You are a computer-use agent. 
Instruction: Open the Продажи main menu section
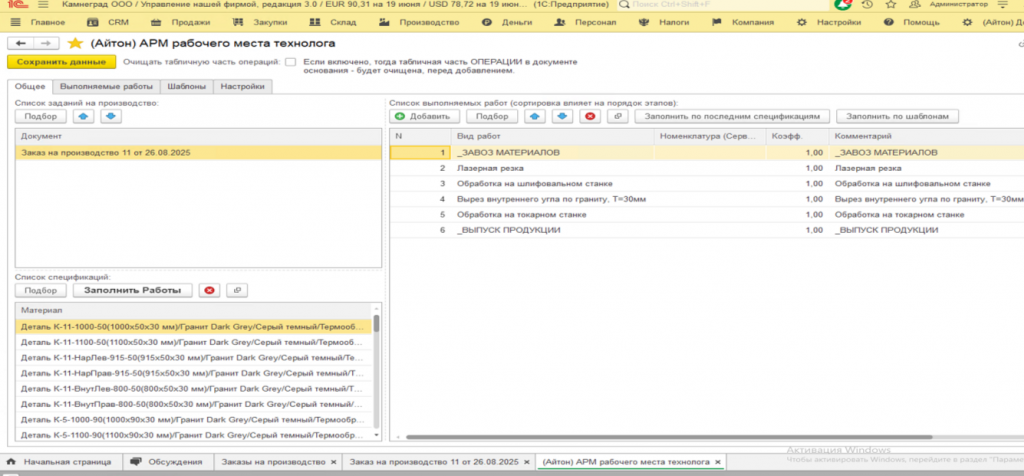point(190,21)
